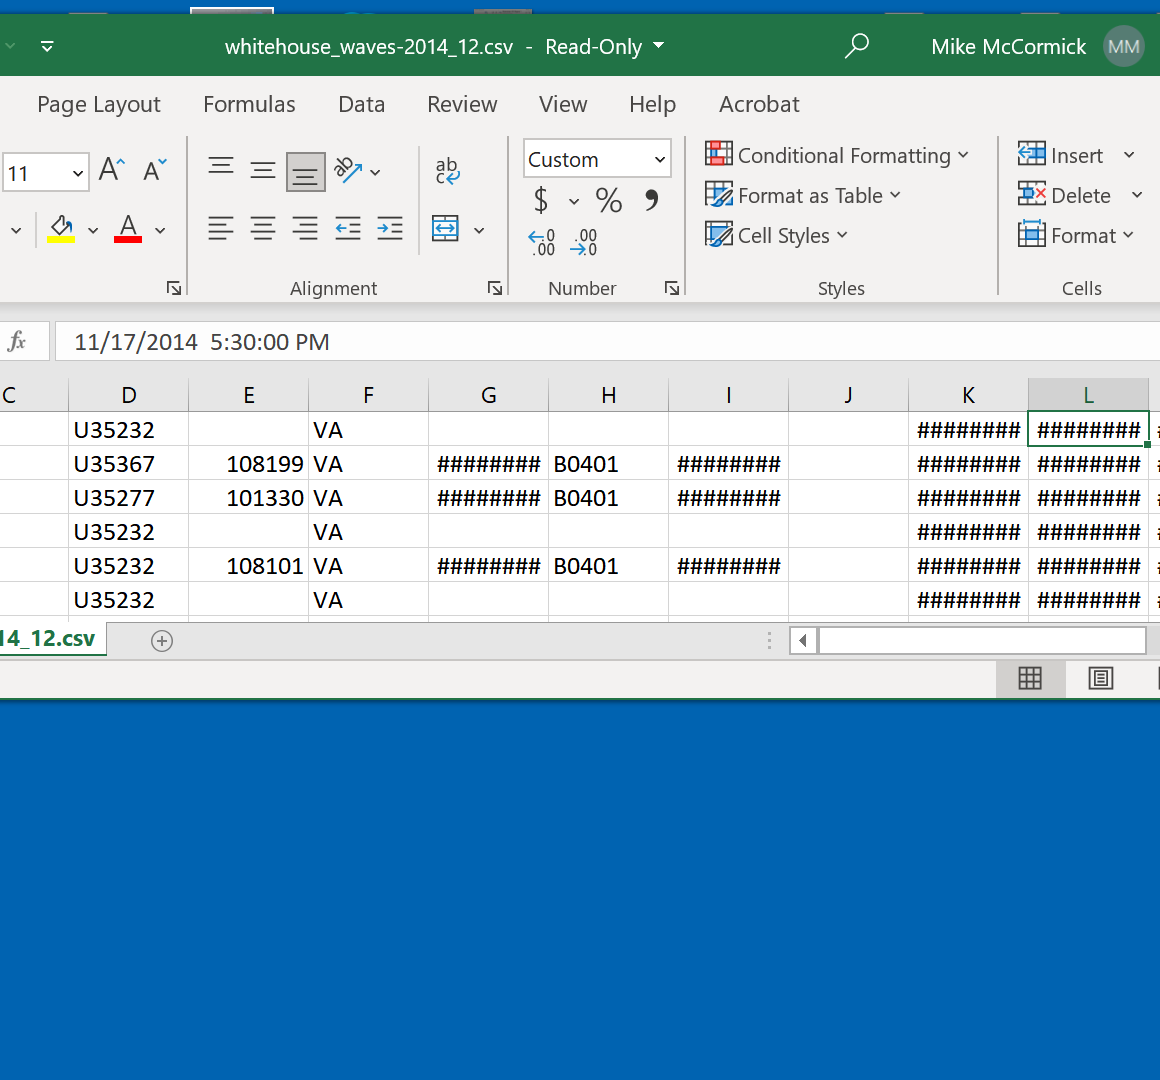The image size is (1160, 1080).
Task: Apply the yellow fill color
Action: coord(61,229)
